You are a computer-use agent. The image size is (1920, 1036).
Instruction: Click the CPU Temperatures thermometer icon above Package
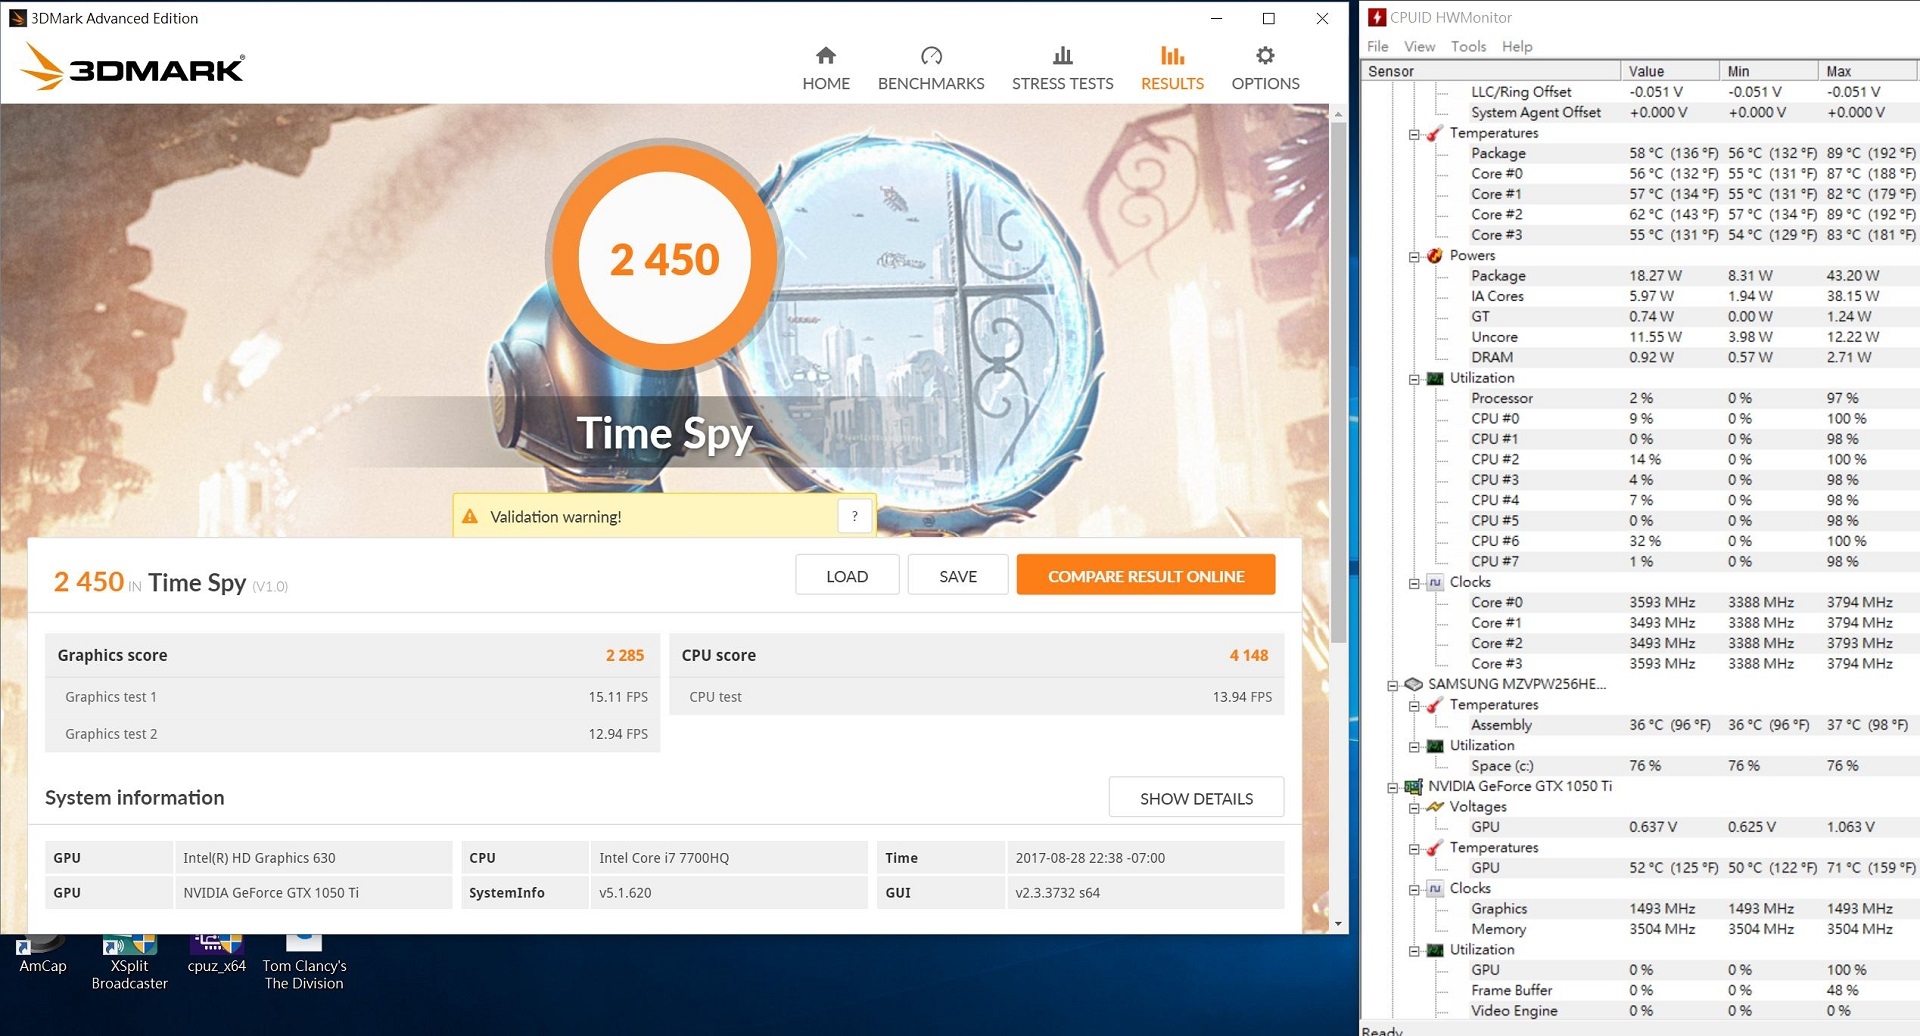click(1435, 133)
